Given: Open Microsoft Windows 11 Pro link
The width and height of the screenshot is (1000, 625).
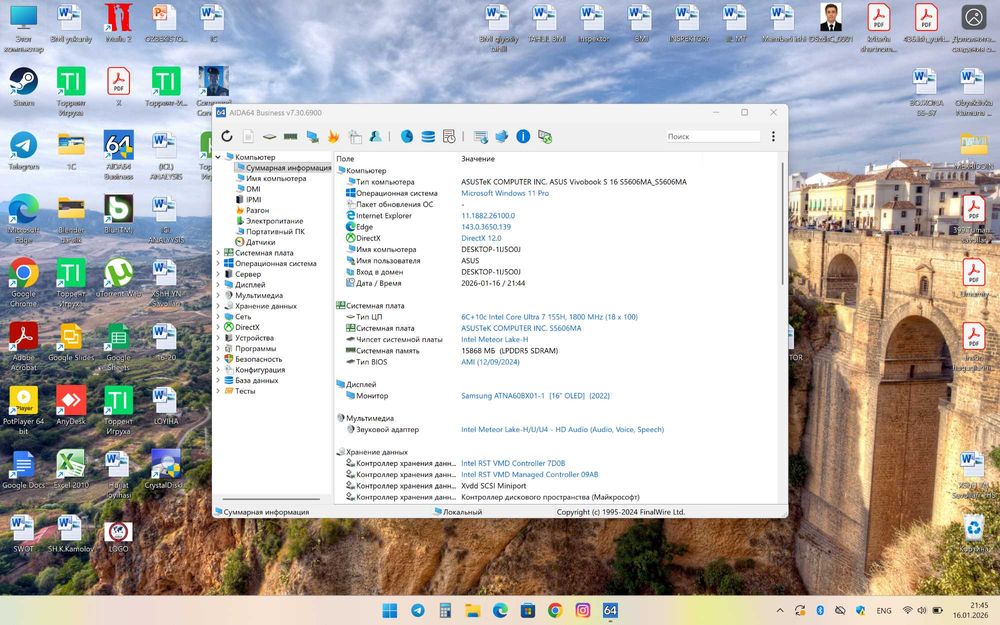Looking at the screenshot, I should [505, 193].
